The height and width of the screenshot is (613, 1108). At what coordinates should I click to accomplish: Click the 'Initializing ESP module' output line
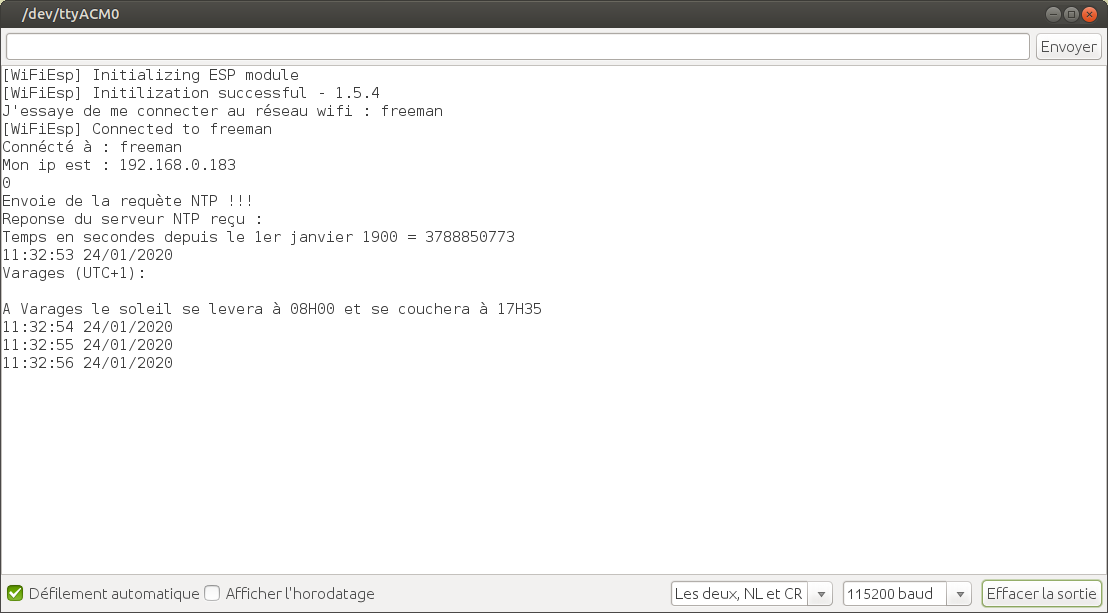[x=150, y=75]
